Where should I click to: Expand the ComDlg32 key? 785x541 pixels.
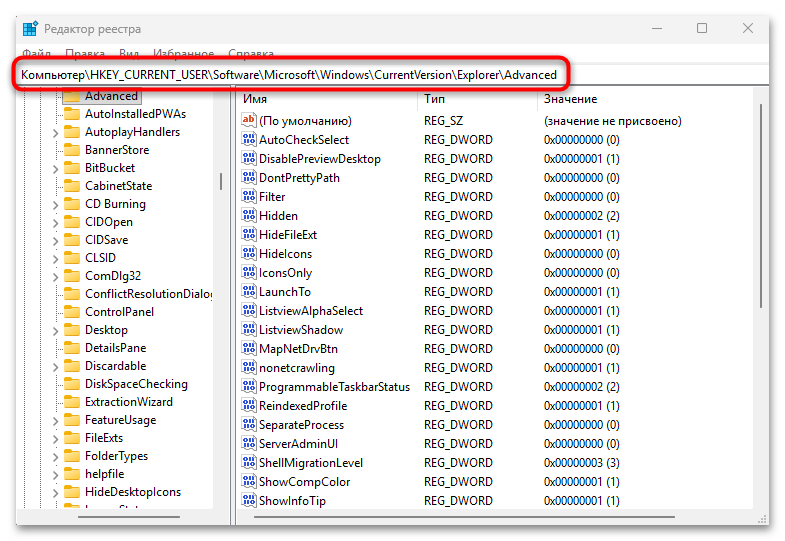click(56, 277)
